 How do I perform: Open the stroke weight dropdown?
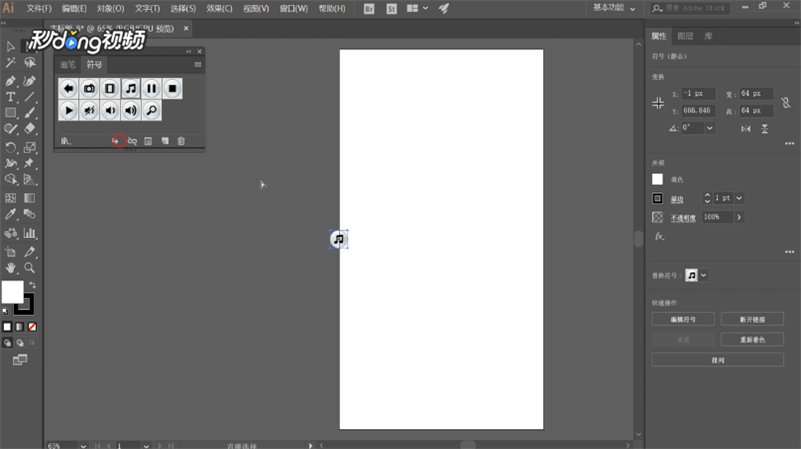point(739,198)
